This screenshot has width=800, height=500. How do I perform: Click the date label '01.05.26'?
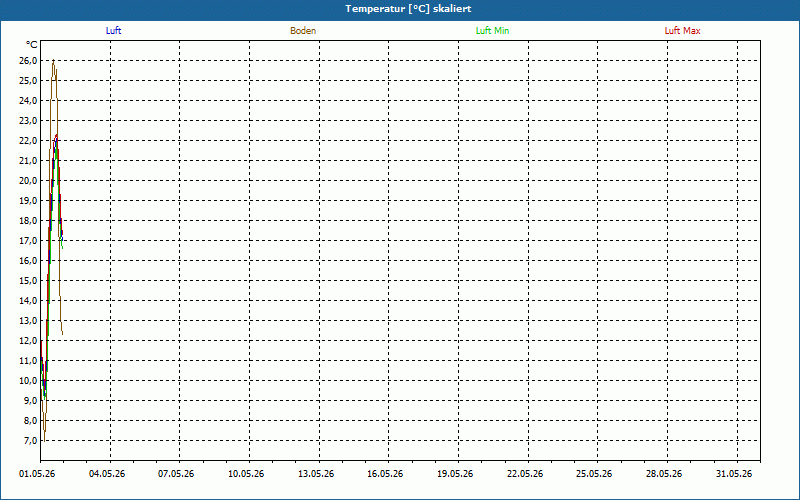(37, 474)
